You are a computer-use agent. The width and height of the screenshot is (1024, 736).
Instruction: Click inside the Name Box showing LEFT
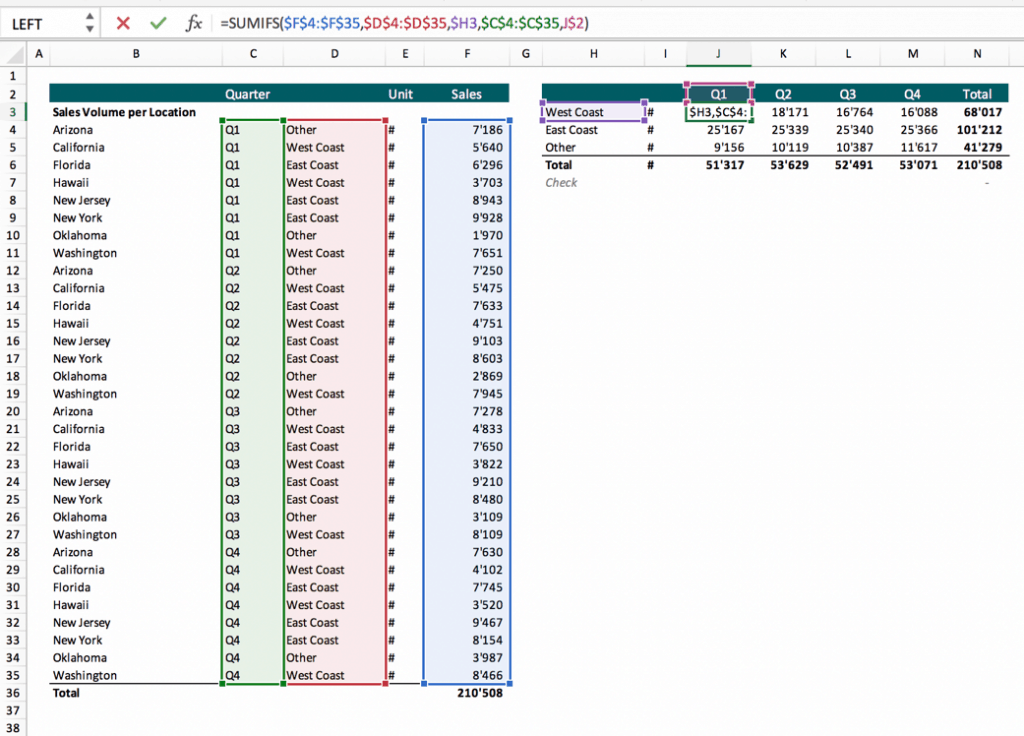pos(42,24)
